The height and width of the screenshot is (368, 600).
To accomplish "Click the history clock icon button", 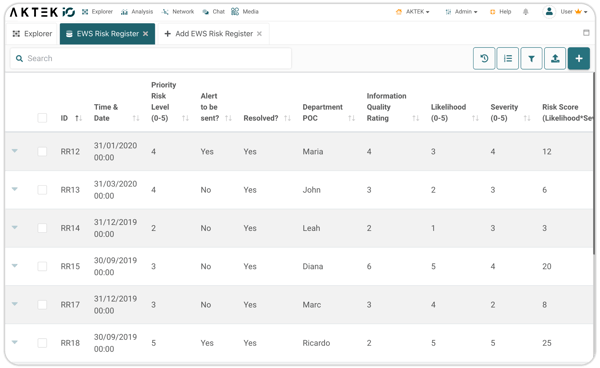I will [x=484, y=59].
